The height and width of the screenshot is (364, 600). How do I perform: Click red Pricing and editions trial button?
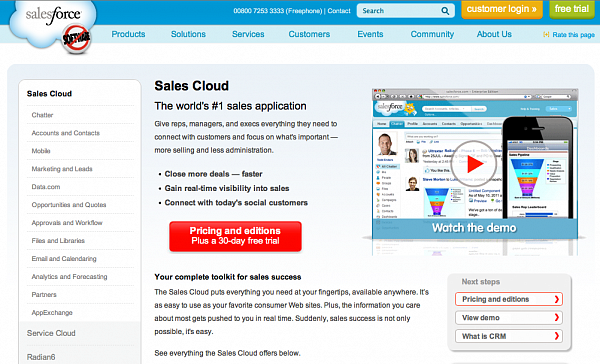pyautogui.click(x=235, y=236)
